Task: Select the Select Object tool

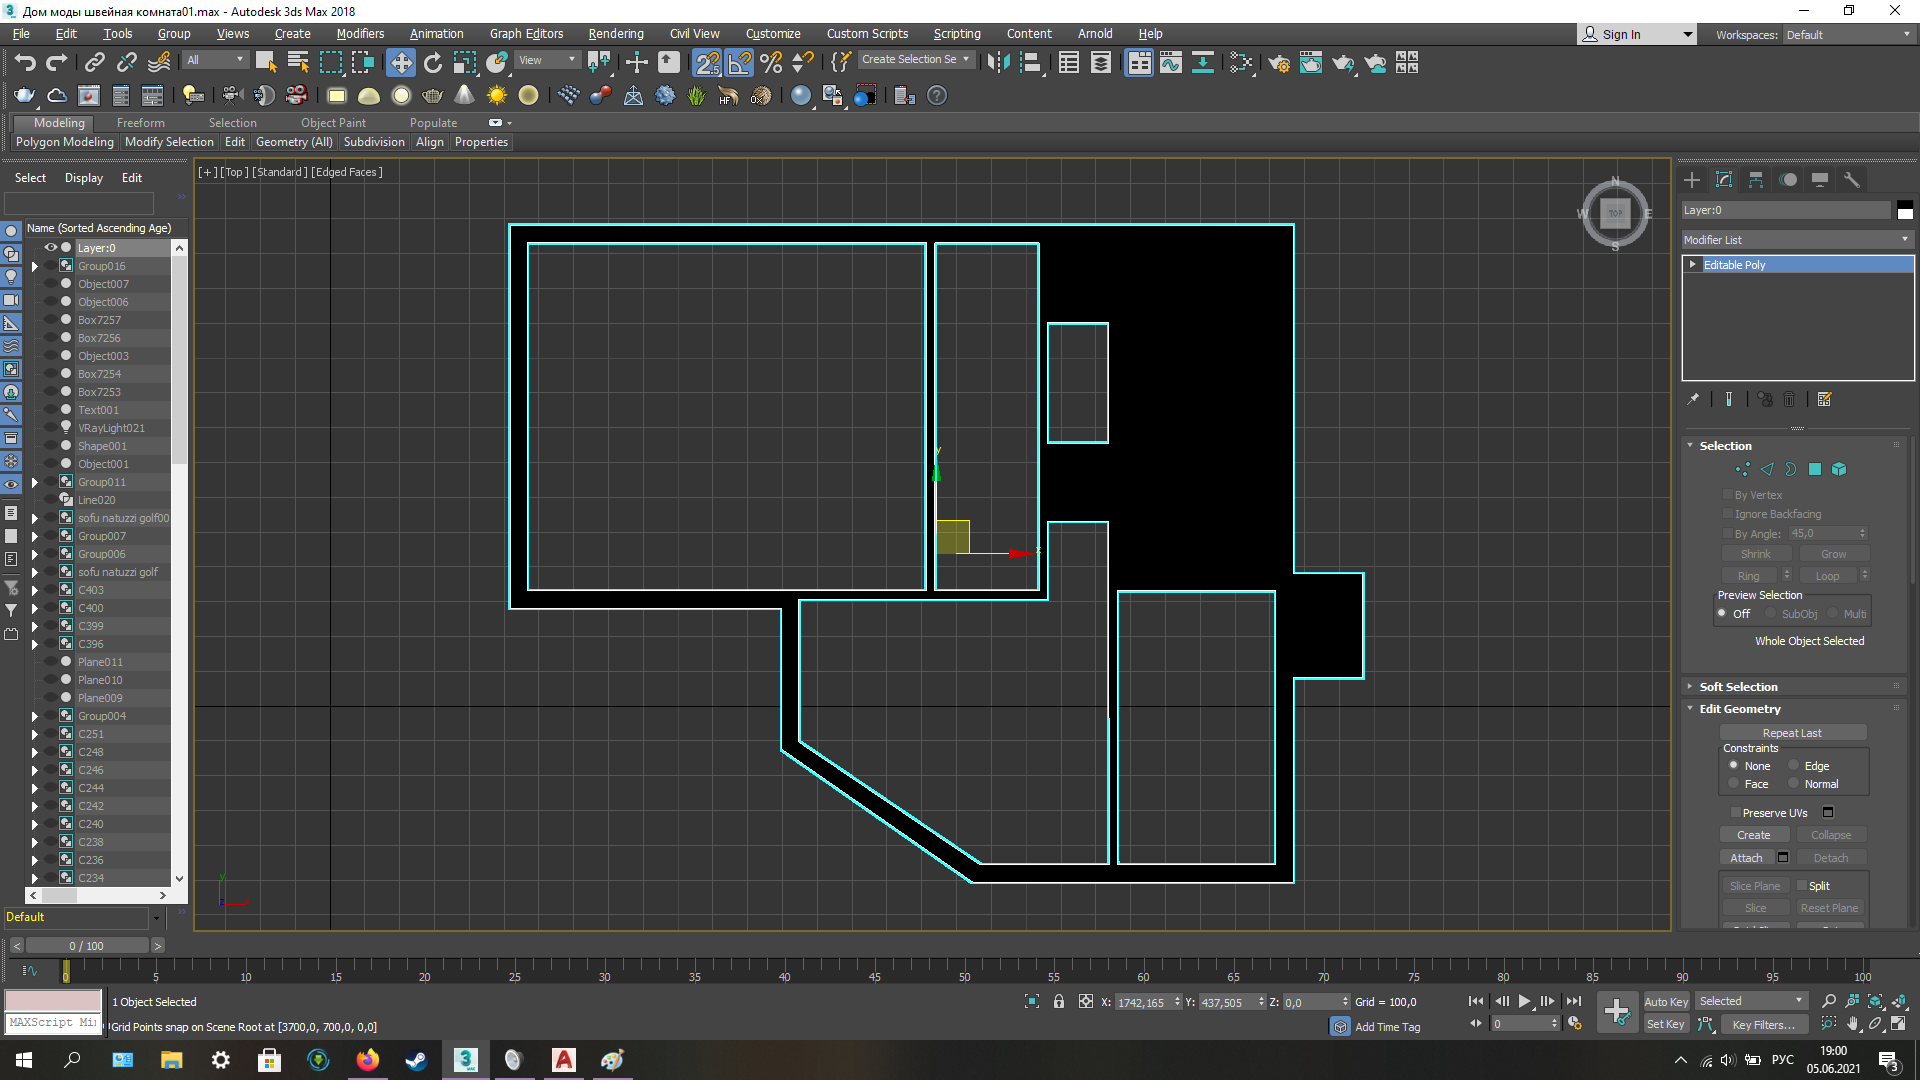Action: click(x=264, y=62)
